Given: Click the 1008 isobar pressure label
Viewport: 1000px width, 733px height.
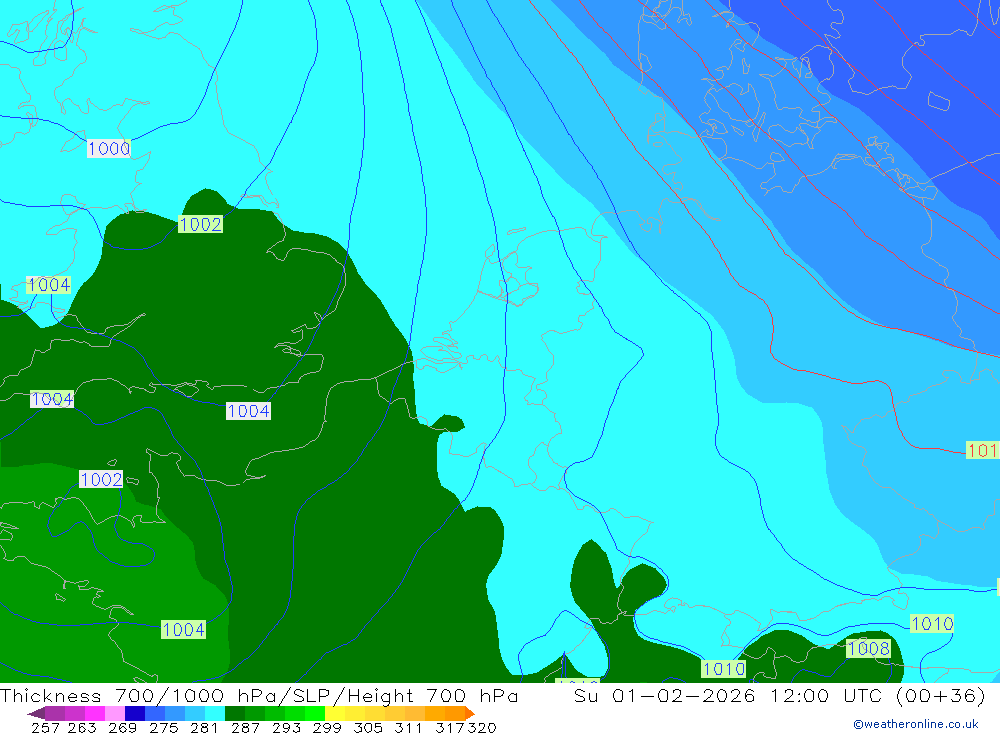Looking at the screenshot, I should [x=868, y=649].
